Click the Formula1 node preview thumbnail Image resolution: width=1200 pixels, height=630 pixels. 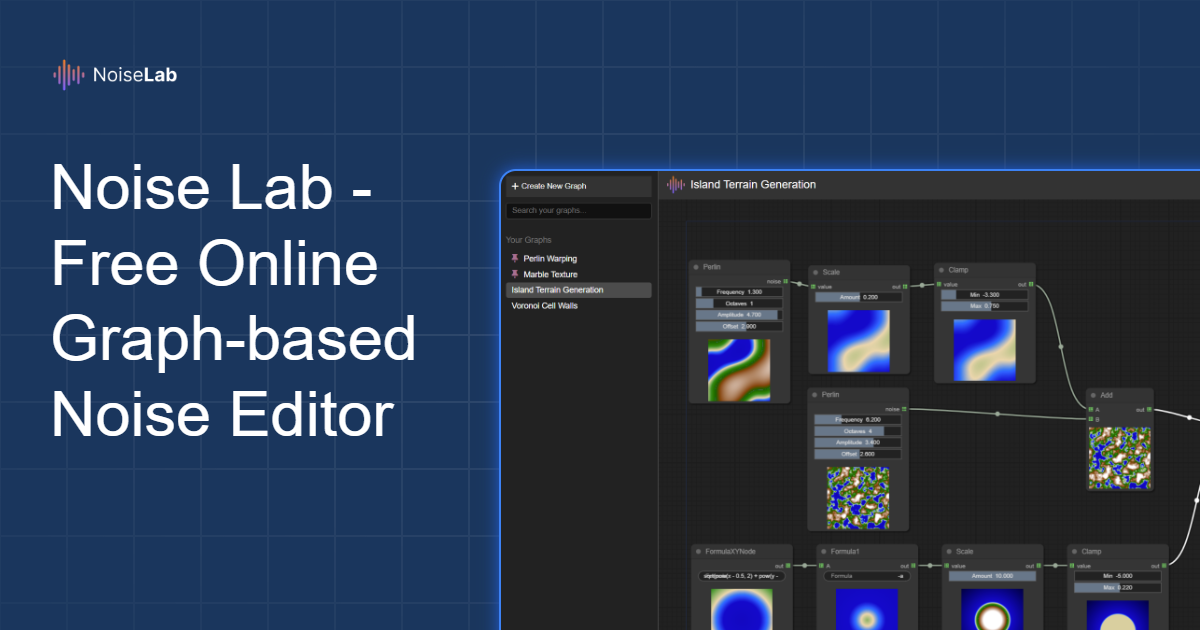[866, 609]
